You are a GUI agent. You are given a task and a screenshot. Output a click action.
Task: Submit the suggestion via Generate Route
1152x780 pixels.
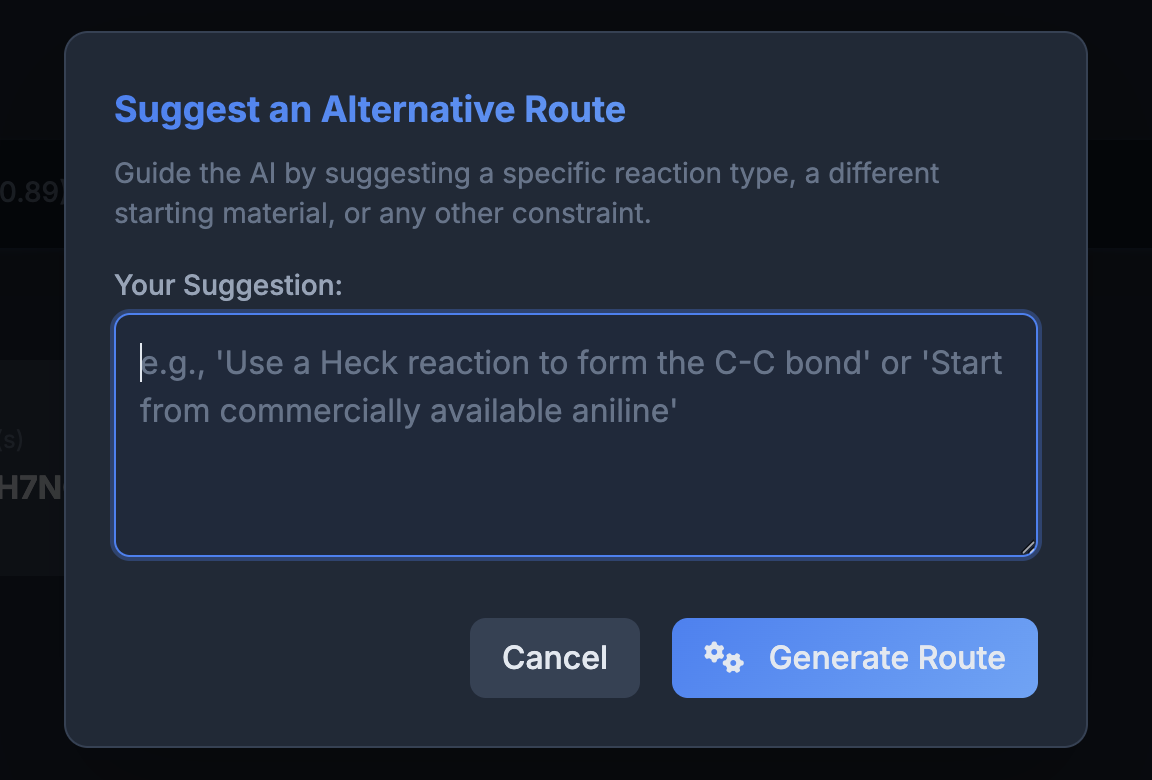[855, 658]
